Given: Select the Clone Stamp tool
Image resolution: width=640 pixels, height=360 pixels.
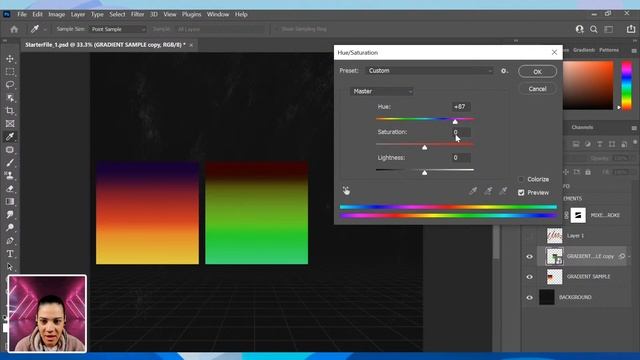Looking at the screenshot, I should [10, 176].
